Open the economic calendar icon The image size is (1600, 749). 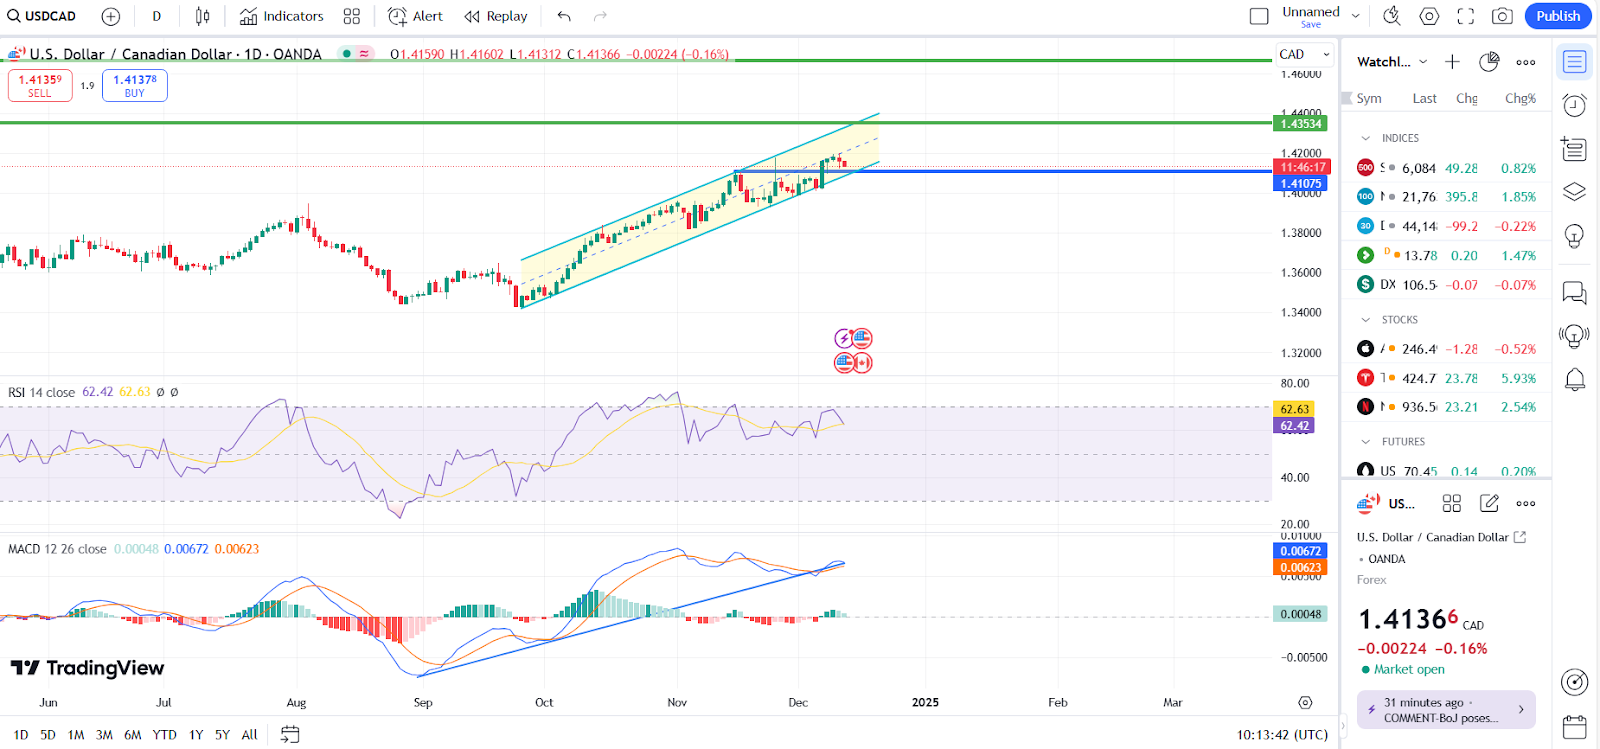coord(1574,726)
